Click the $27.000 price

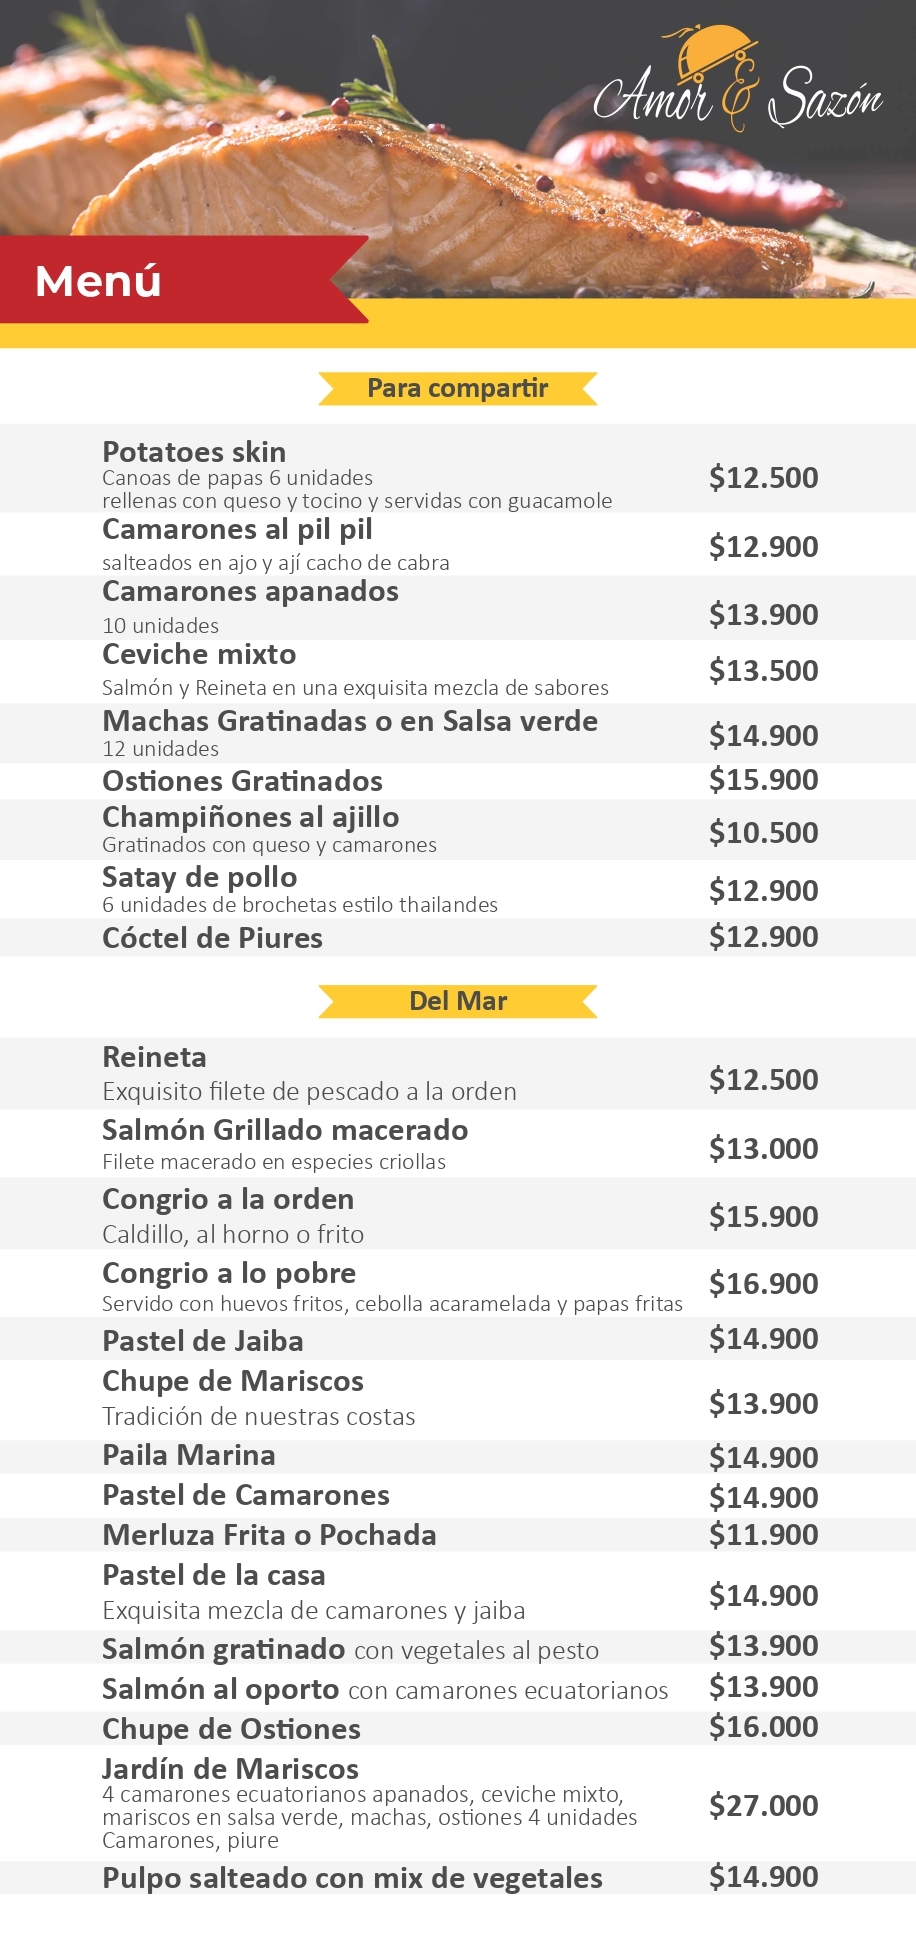pyautogui.click(x=763, y=1805)
